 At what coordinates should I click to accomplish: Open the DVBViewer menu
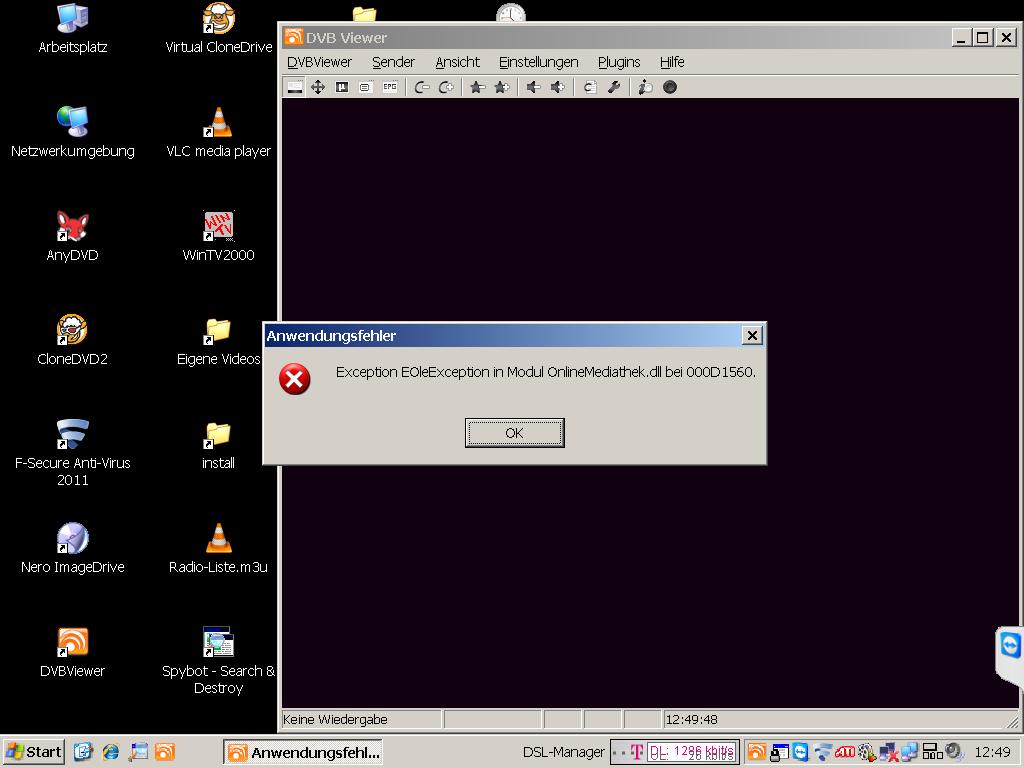319,62
